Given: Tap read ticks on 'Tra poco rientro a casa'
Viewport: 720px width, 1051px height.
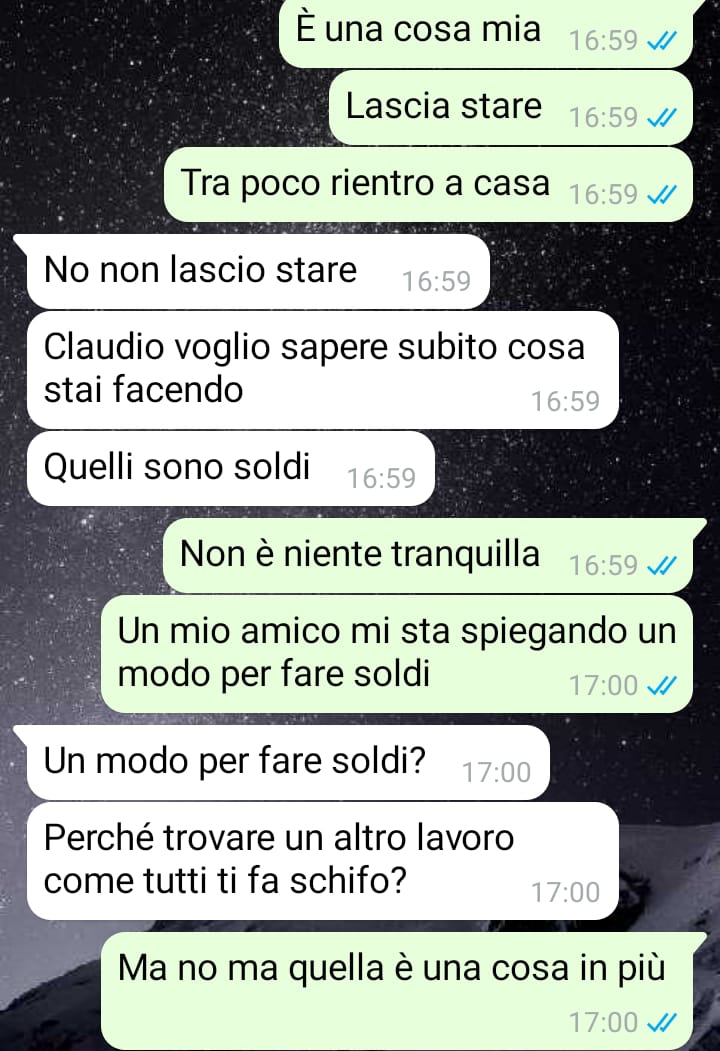Looking at the screenshot, I should tap(662, 196).
